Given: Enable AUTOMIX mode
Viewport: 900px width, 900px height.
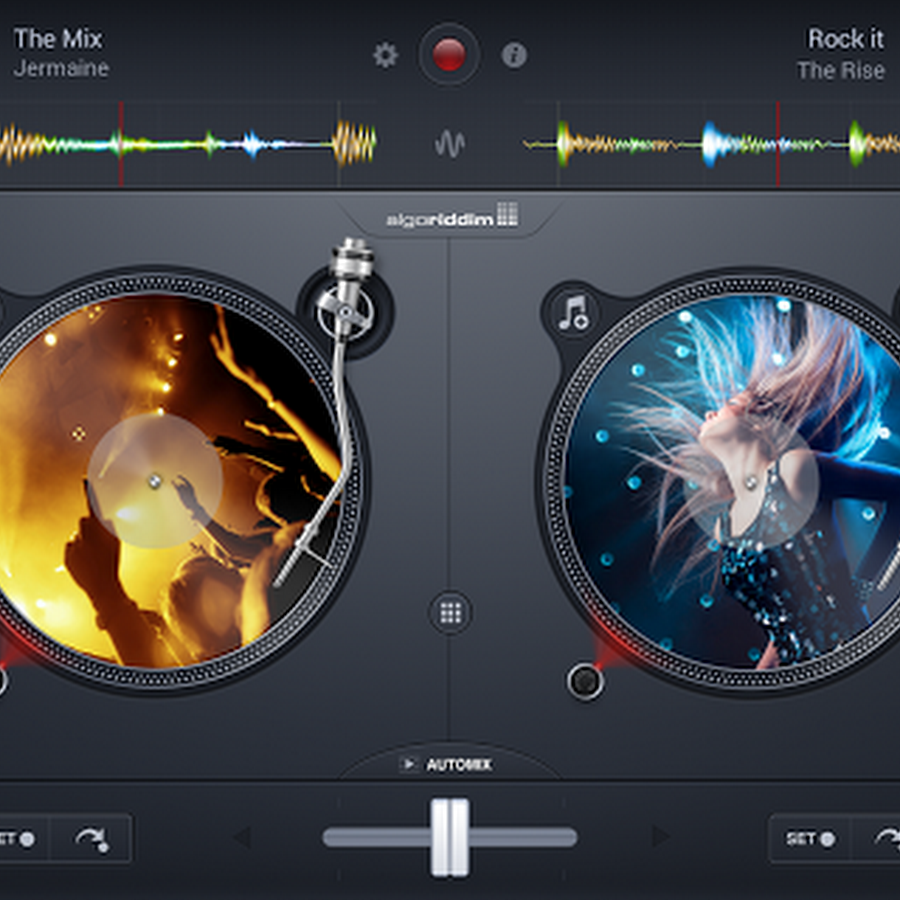Looking at the screenshot, I should pyautogui.click(x=449, y=764).
